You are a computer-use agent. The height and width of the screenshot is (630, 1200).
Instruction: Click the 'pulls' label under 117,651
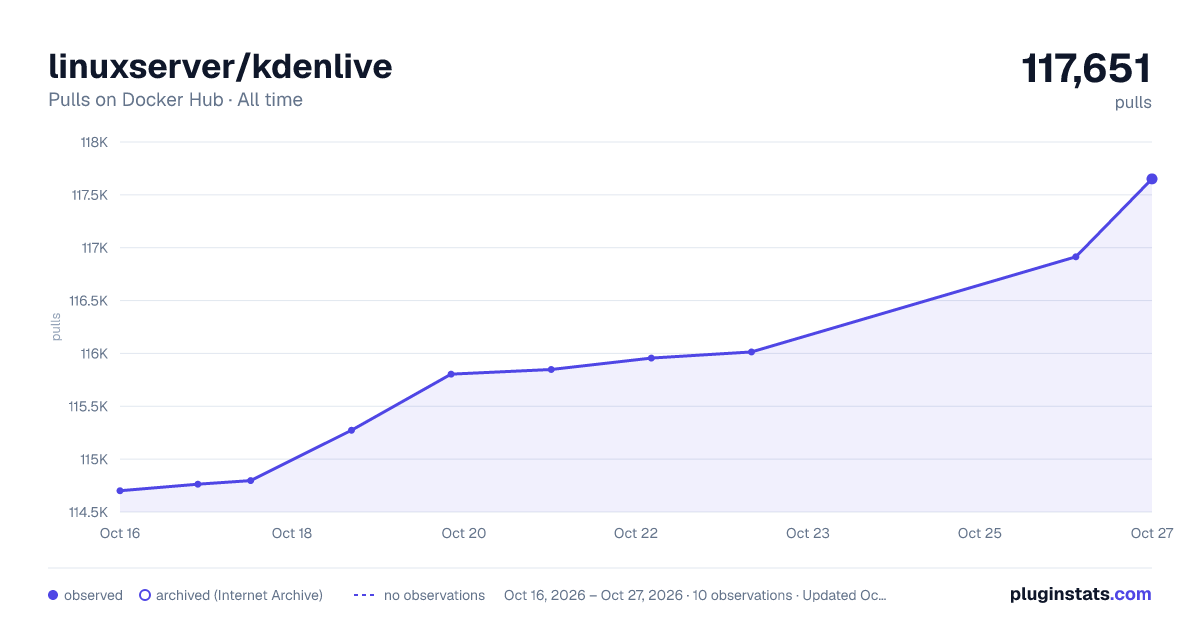pyautogui.click(x=1133, y=102)
